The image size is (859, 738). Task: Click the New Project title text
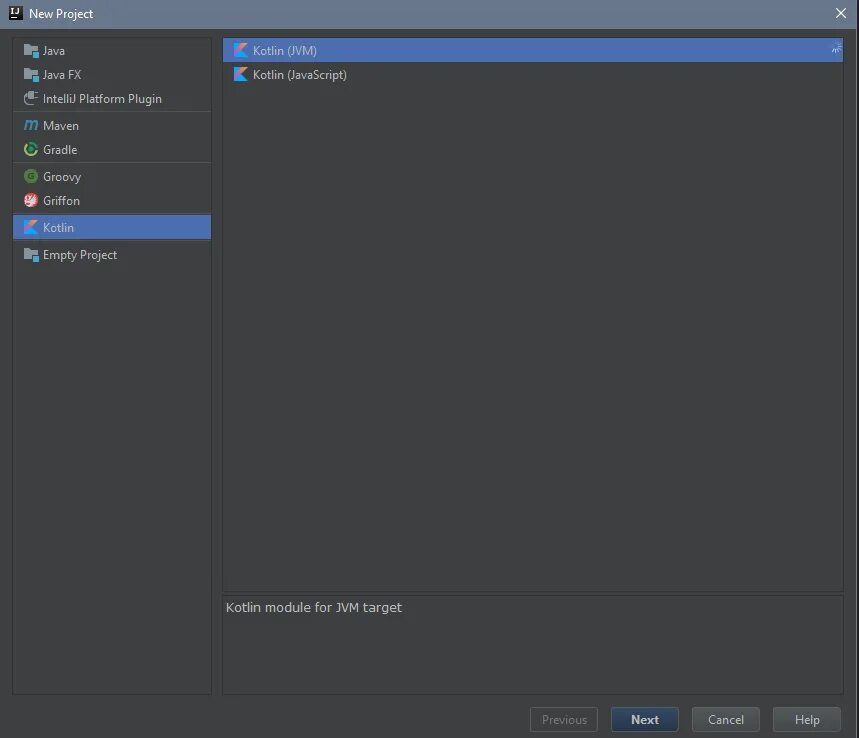pos(61,14)
